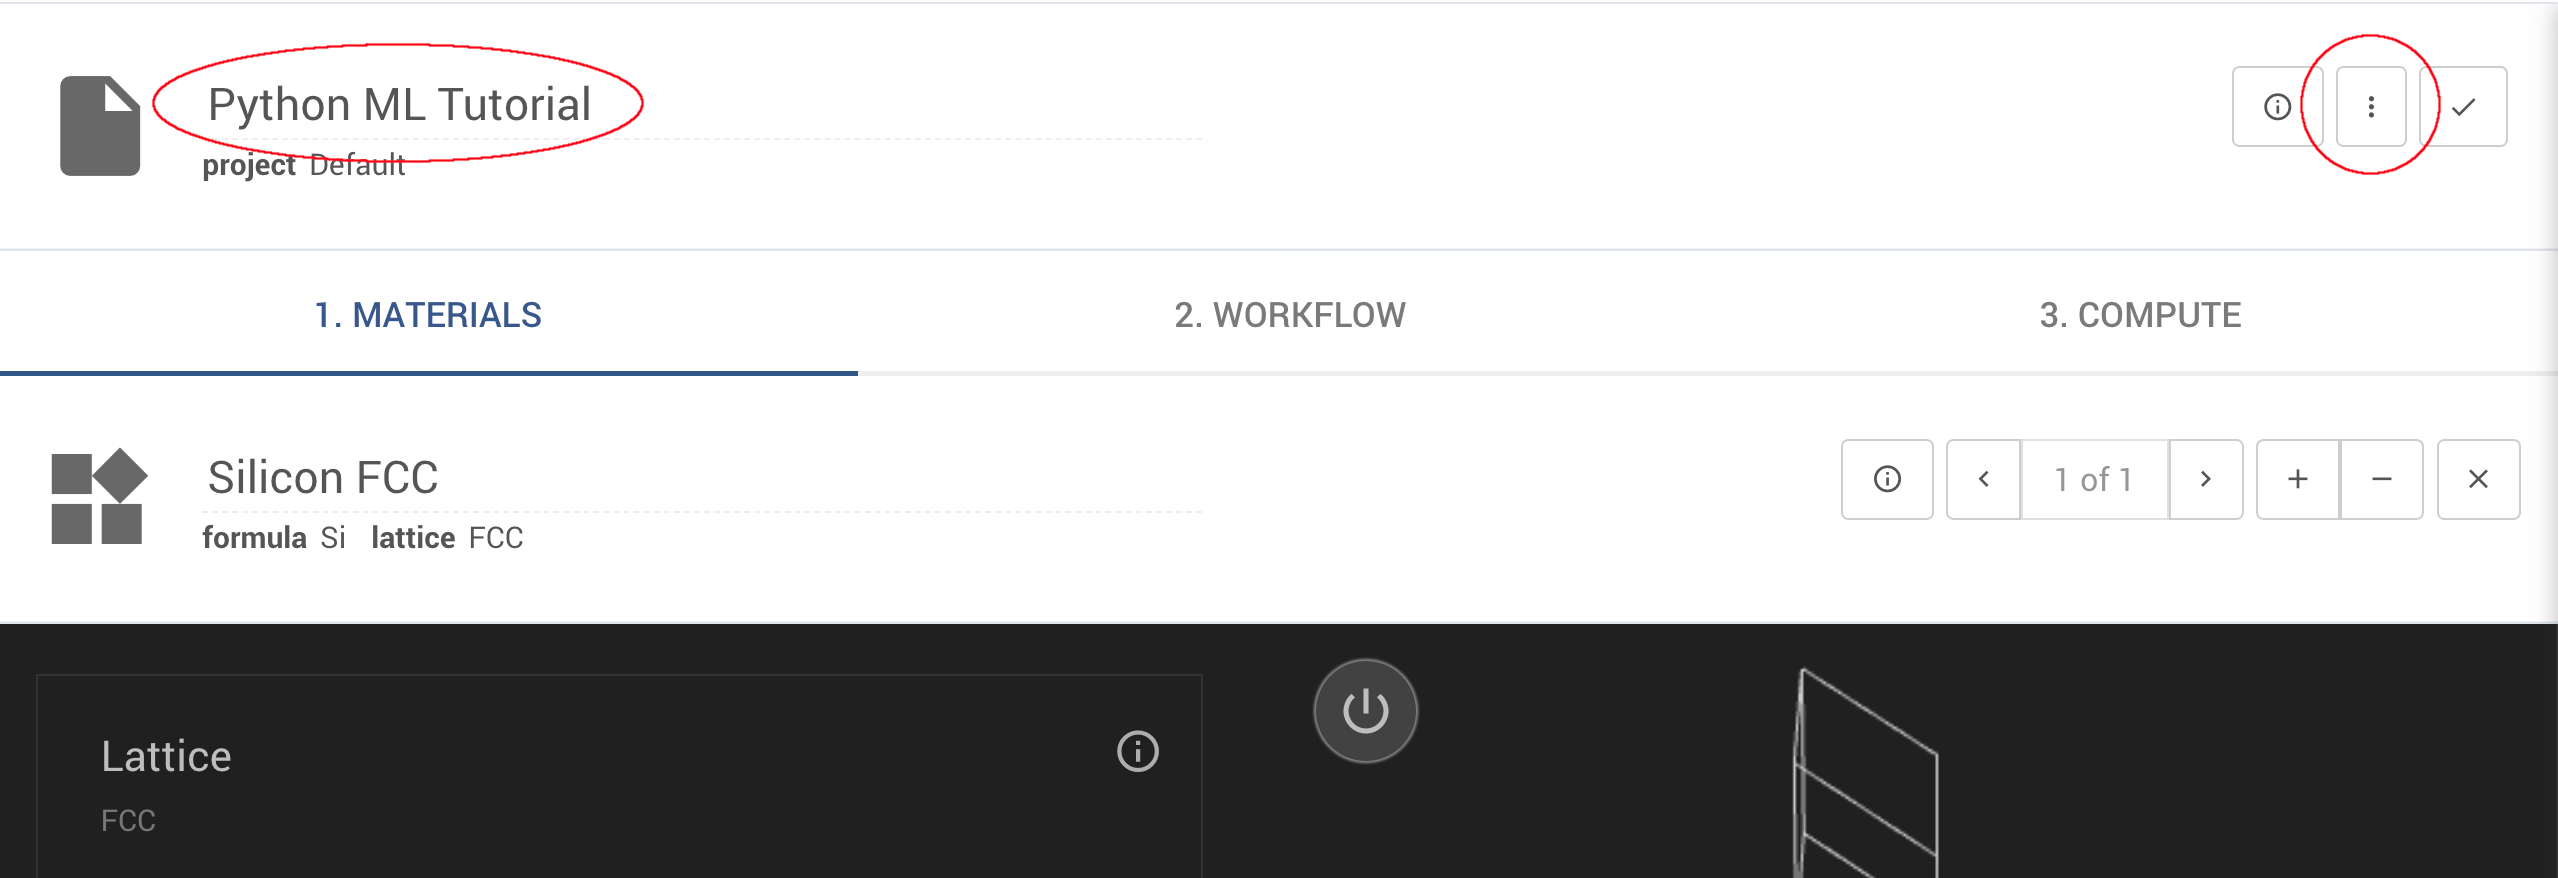Open the Compute tab
The width and height of the screenshot is (2558, 878).
(2140, 315)
